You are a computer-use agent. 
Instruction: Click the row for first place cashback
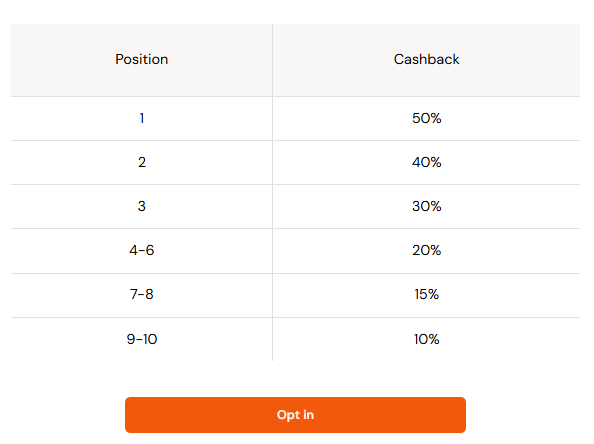[295, 119]
